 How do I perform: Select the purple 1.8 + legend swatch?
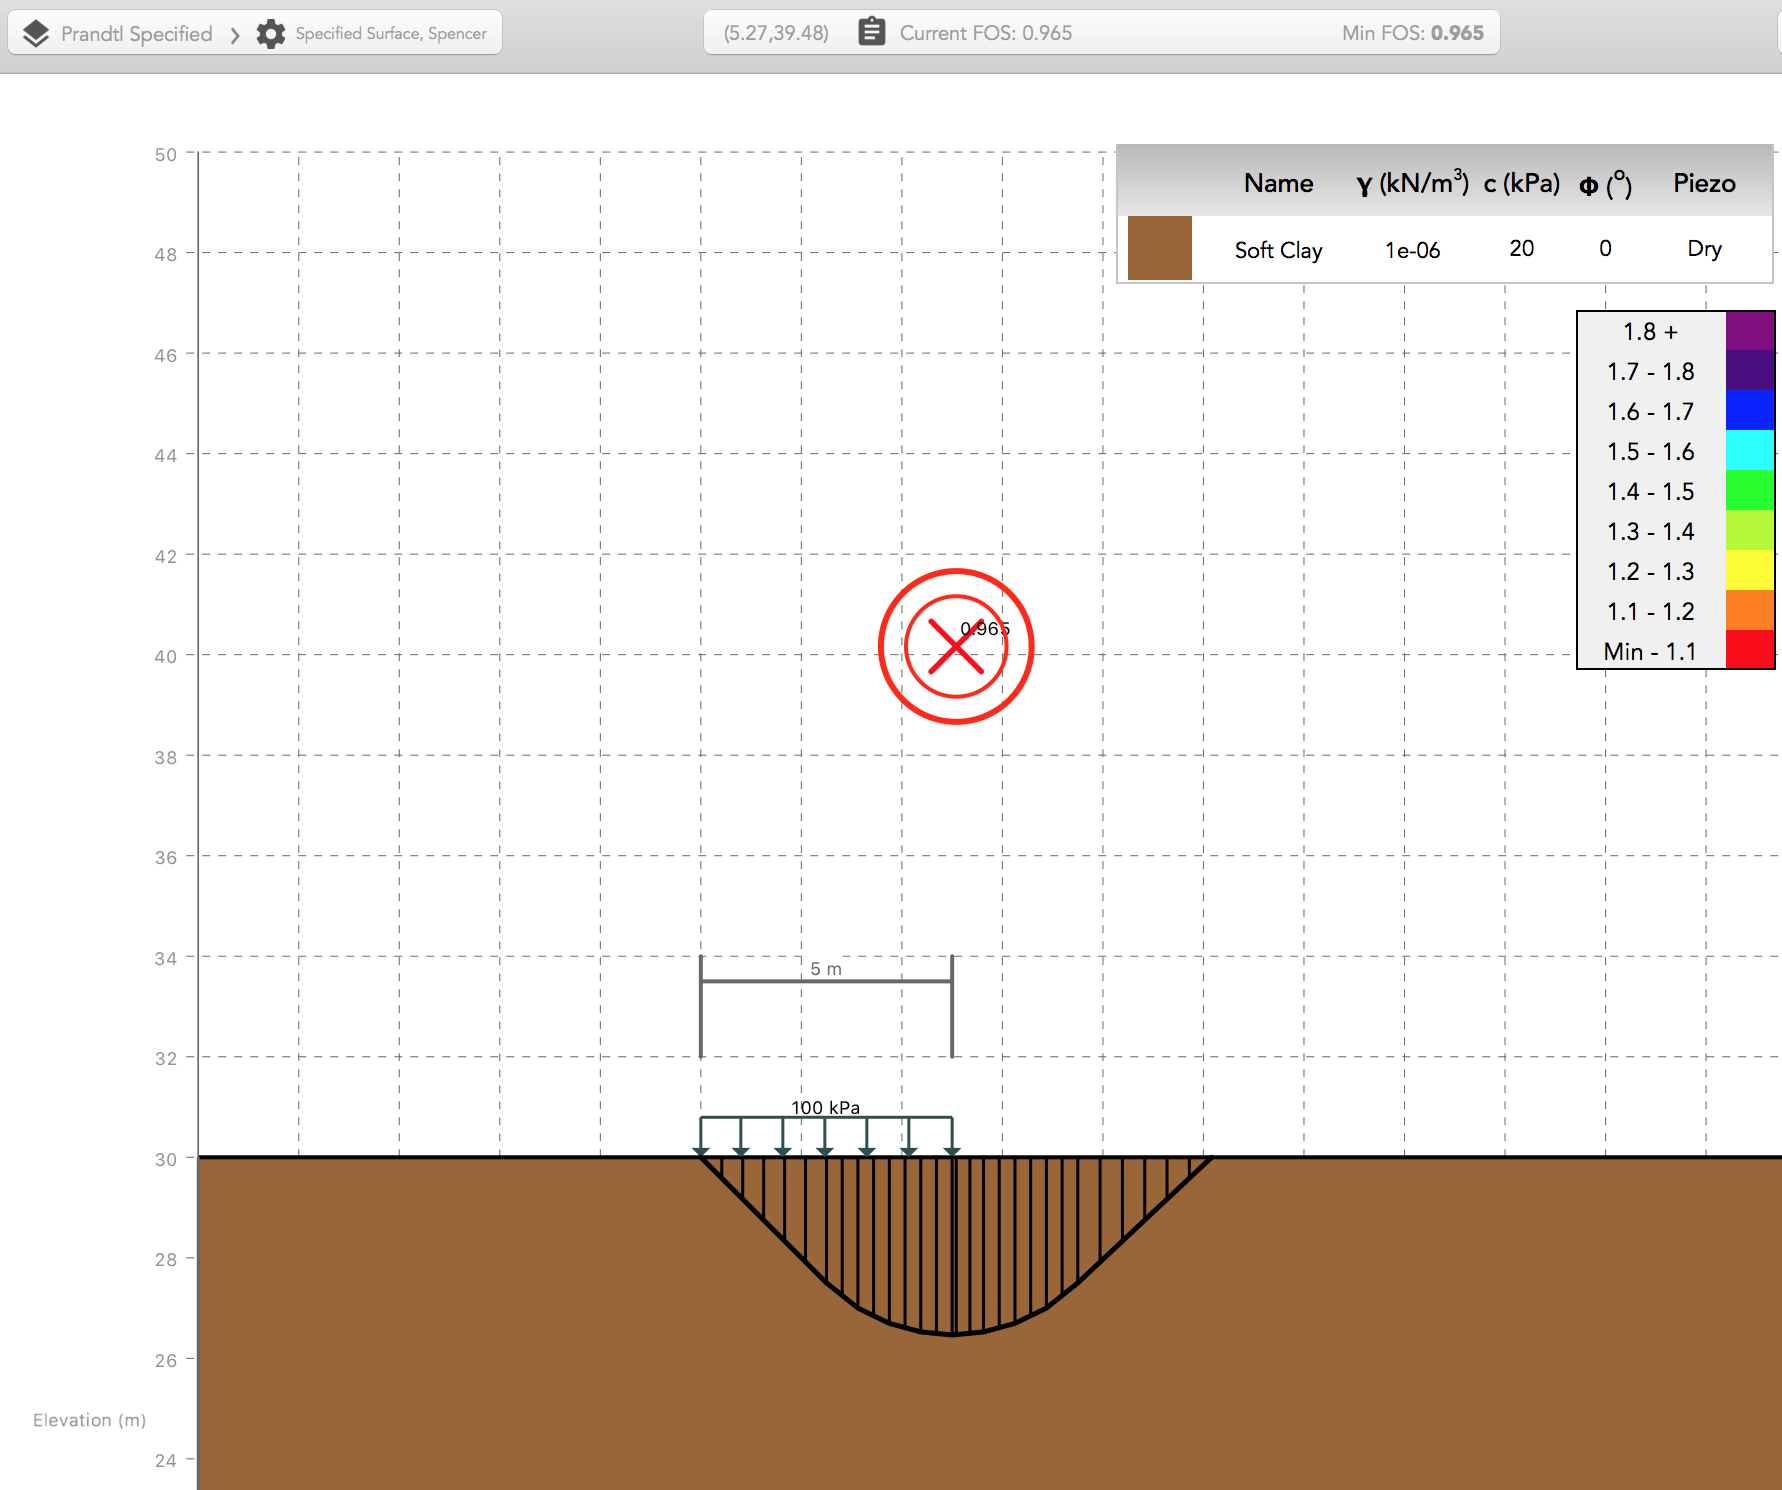click(x=1750, y=331)
